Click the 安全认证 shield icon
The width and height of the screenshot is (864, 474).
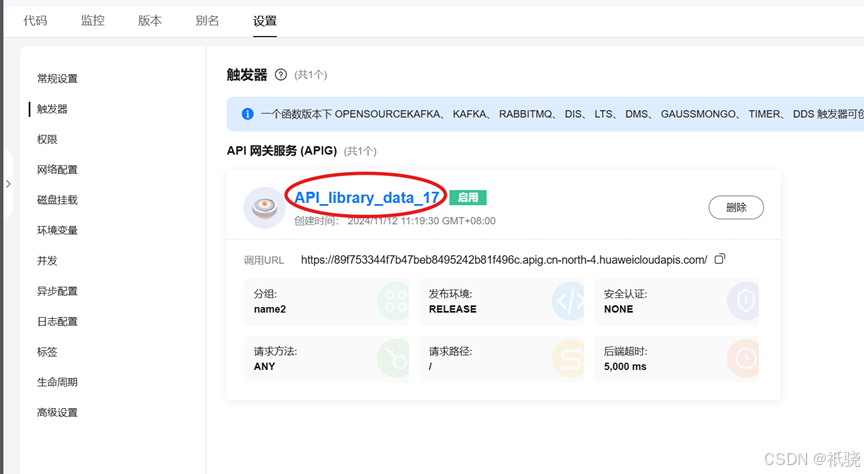pyautogui.click(x=743, y=301)
